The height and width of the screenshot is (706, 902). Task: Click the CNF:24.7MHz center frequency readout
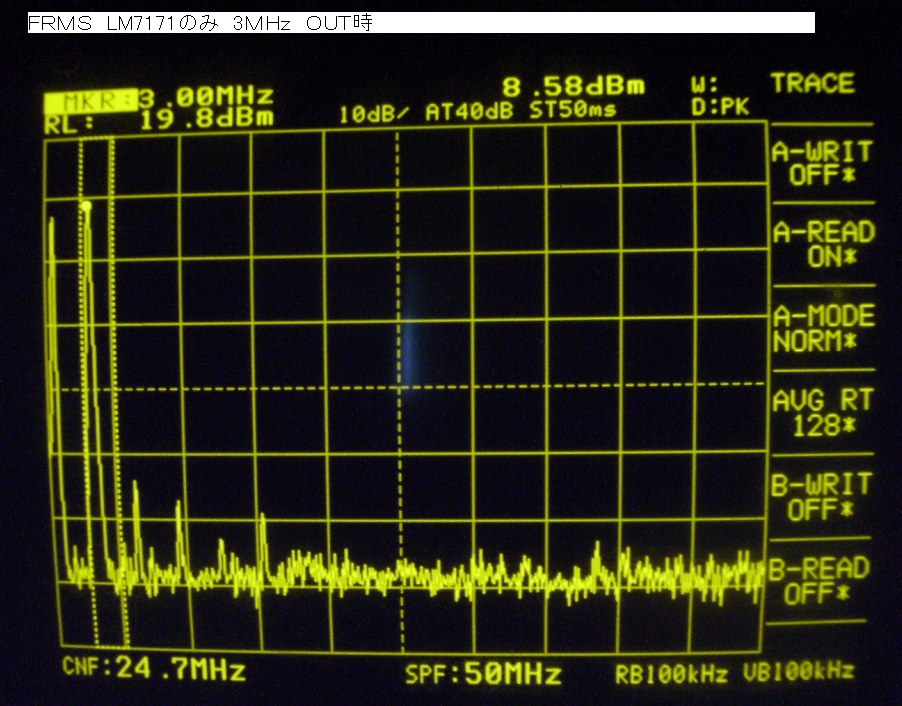154,668
